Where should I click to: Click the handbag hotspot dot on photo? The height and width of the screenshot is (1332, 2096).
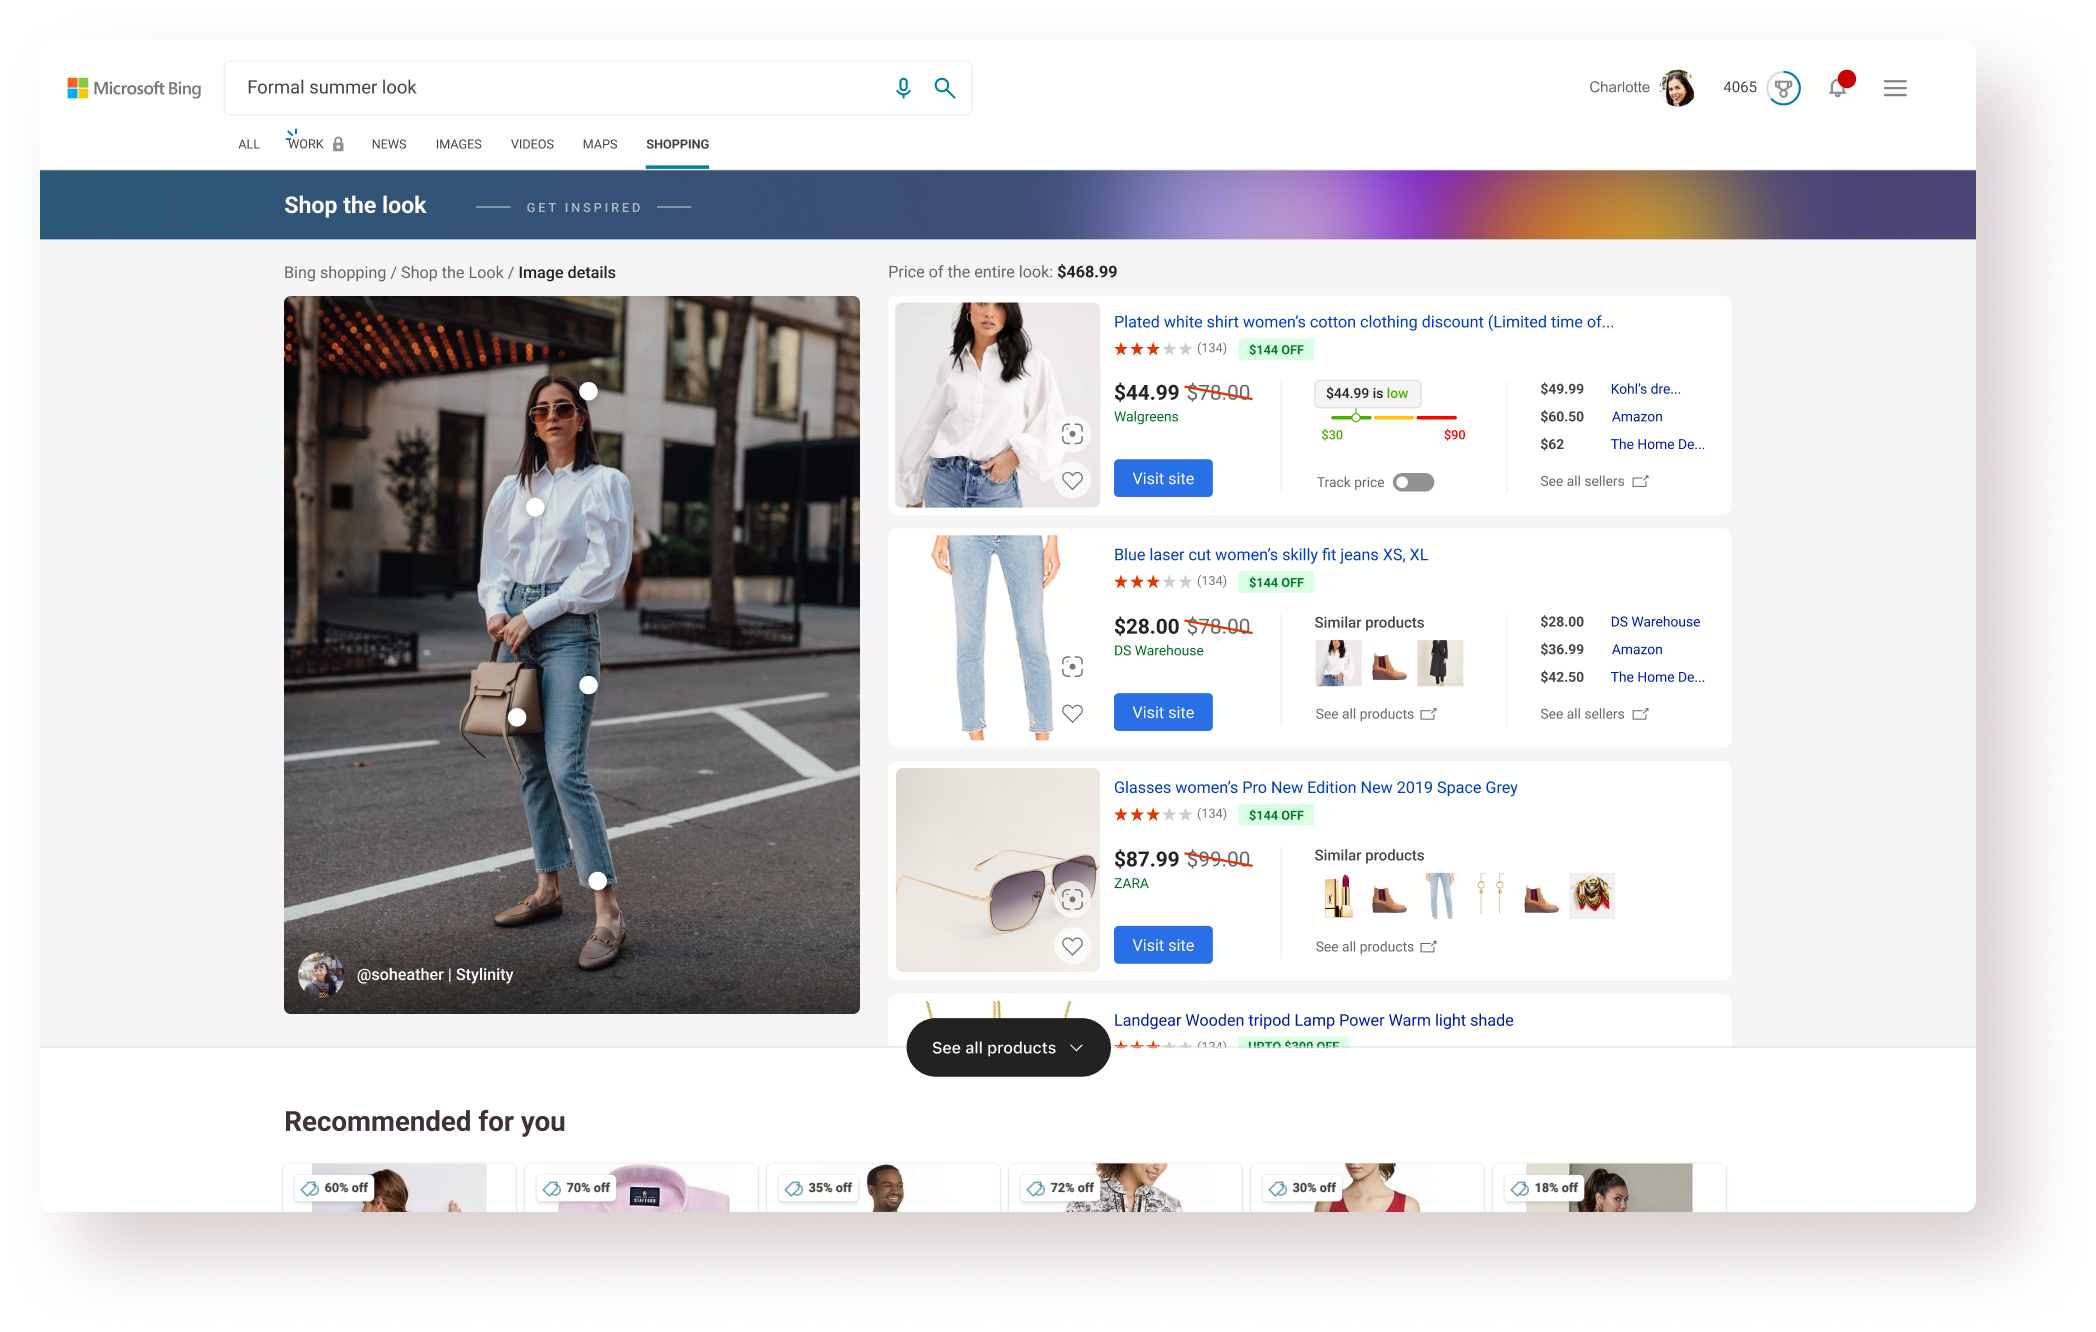(x=517, y=717)
